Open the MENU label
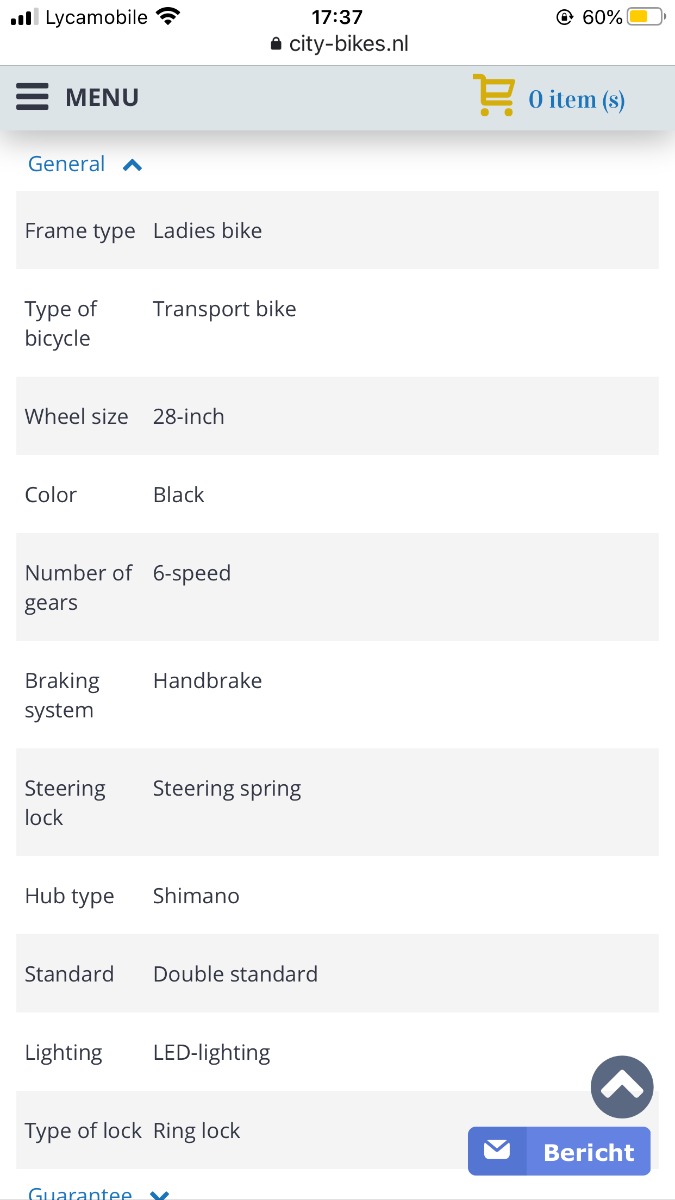 coord(102,97)
